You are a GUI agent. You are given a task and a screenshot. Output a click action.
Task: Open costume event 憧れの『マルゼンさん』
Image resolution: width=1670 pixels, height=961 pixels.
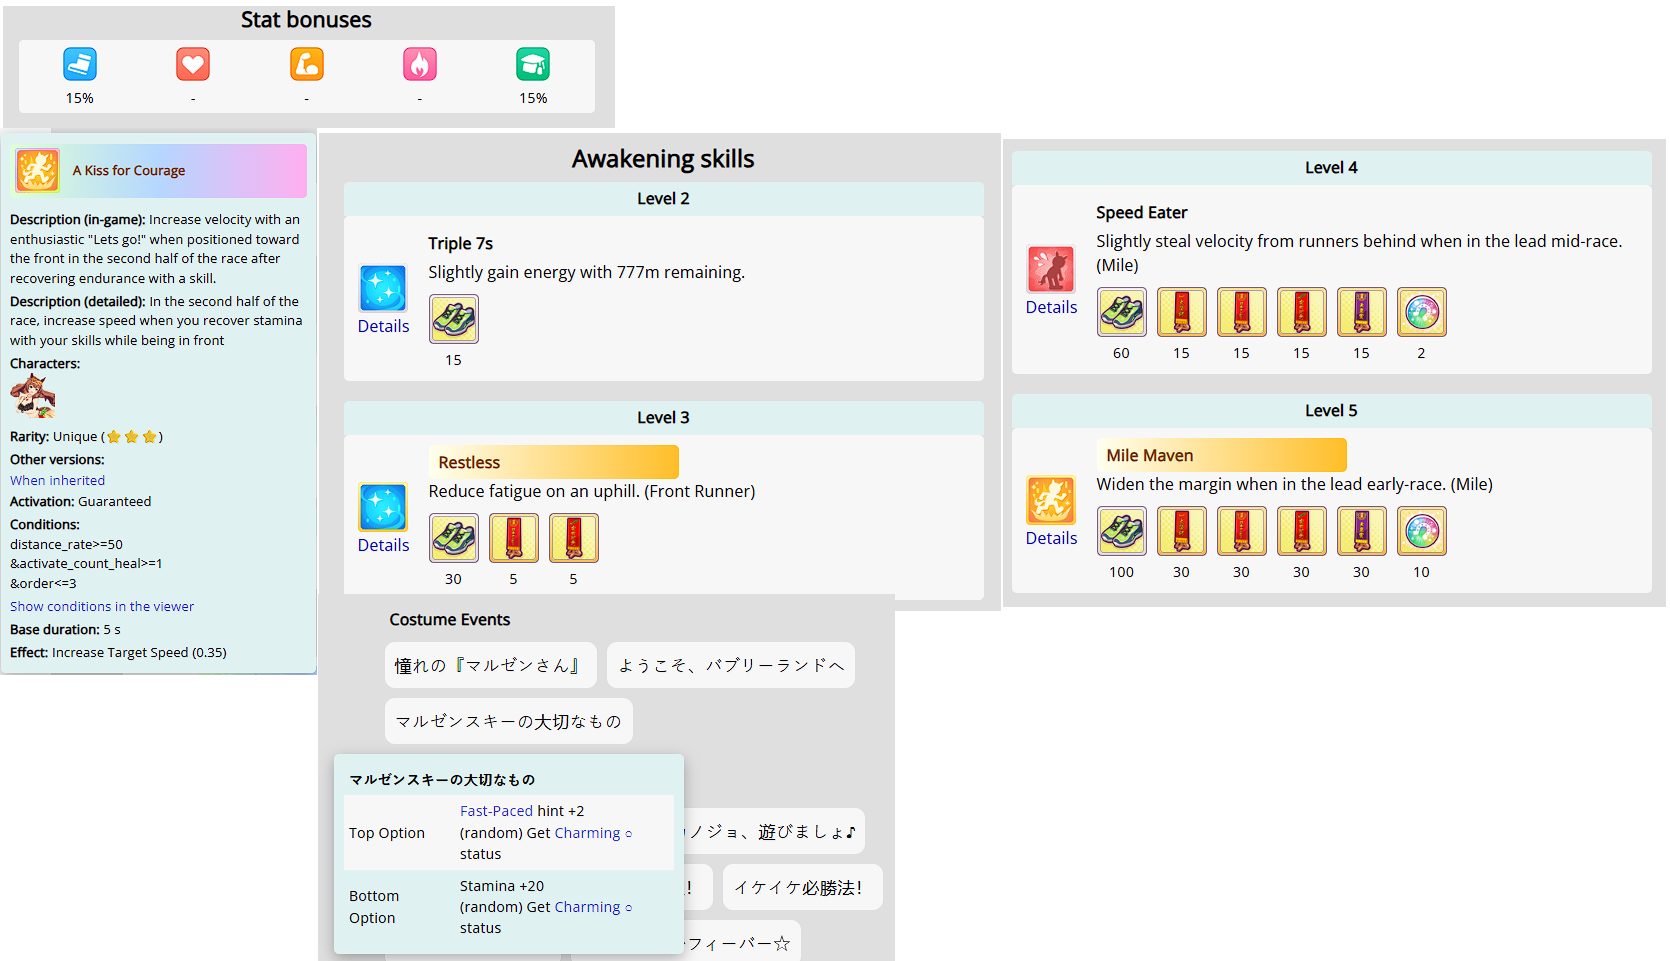pyautogui.click(x=490, y=665)
